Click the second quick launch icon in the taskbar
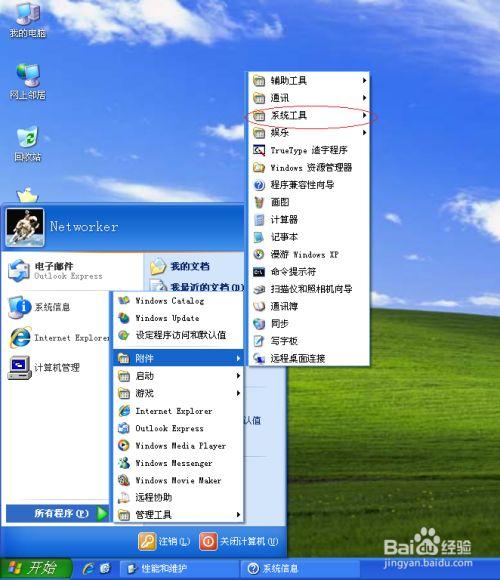Screen dimensions: 500x580 (x=105, y=568)
